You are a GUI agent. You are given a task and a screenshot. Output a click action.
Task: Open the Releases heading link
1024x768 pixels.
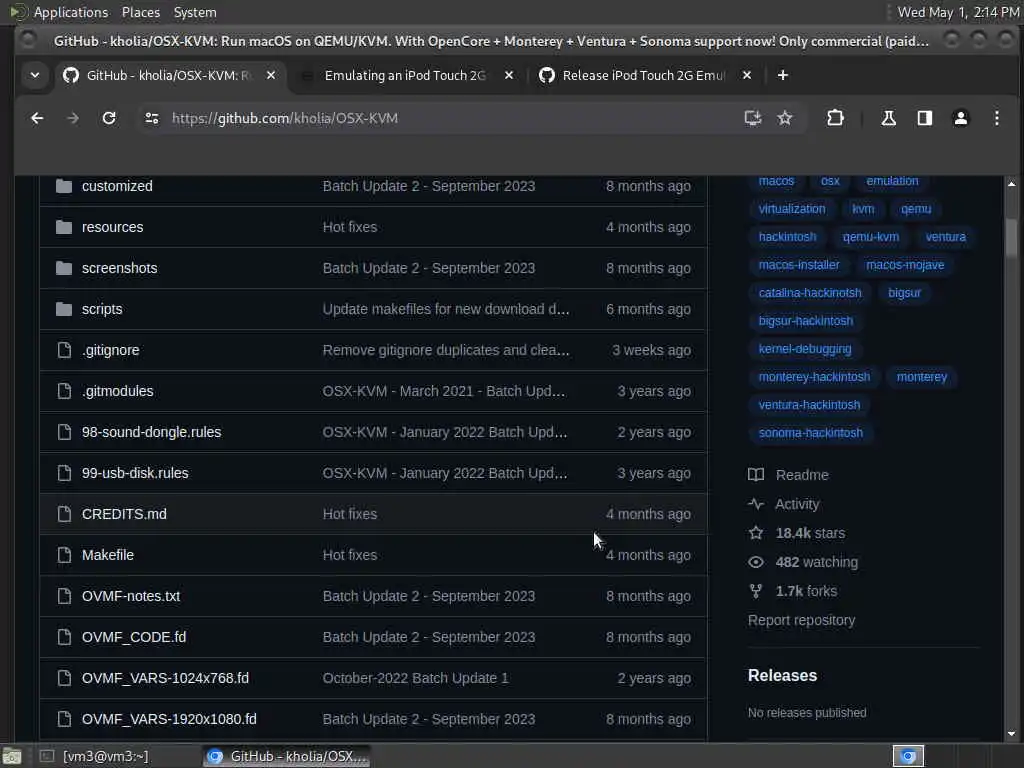tap(782, 675)
